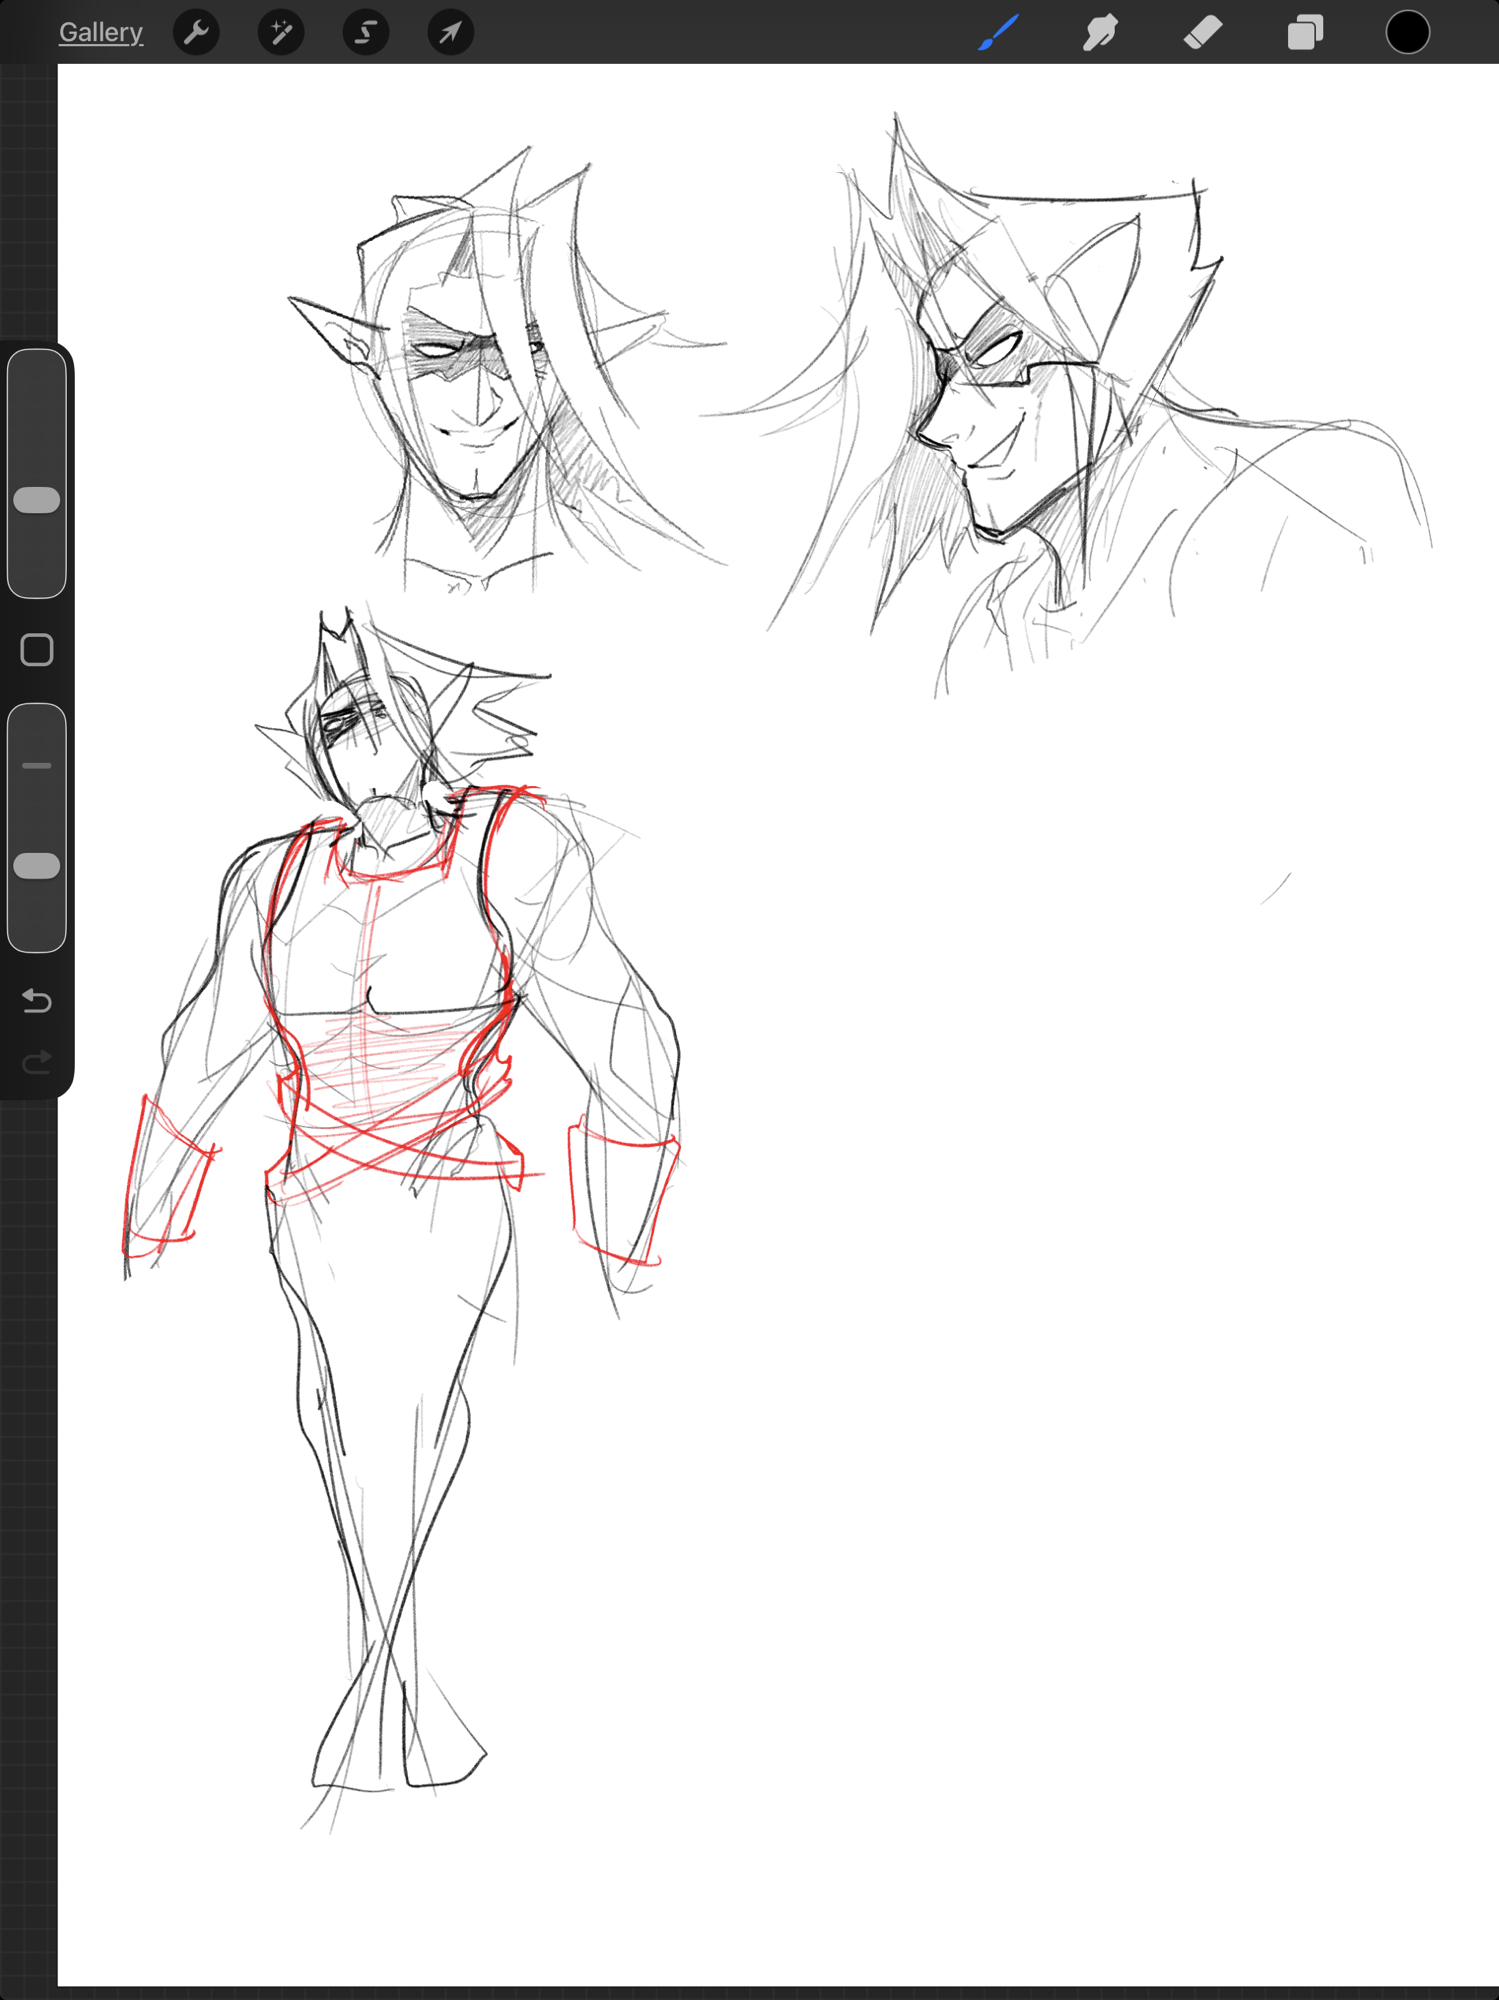Activate the Selection tool
This screenshot has width=1499, height=2000.
(366, 33)
